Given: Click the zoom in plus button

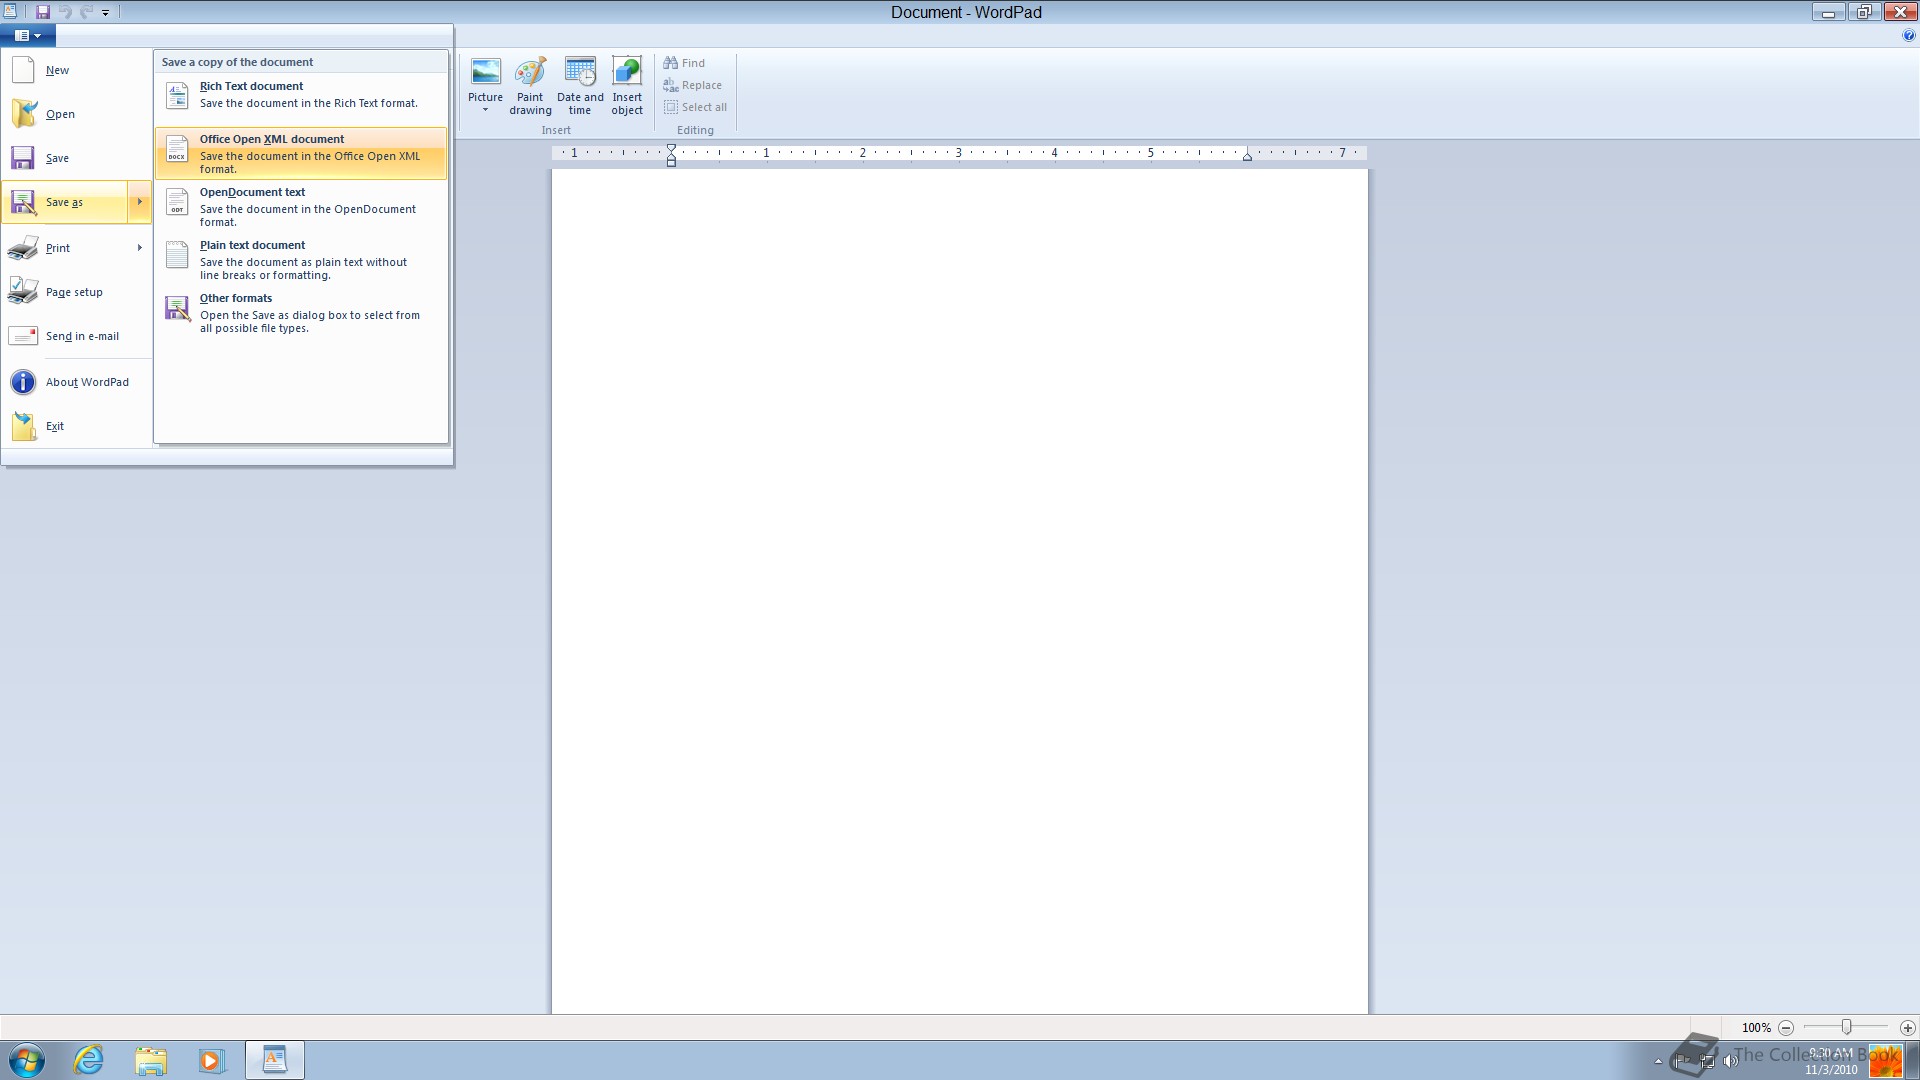Looking at the screenshot, I should point(1907,1027).
